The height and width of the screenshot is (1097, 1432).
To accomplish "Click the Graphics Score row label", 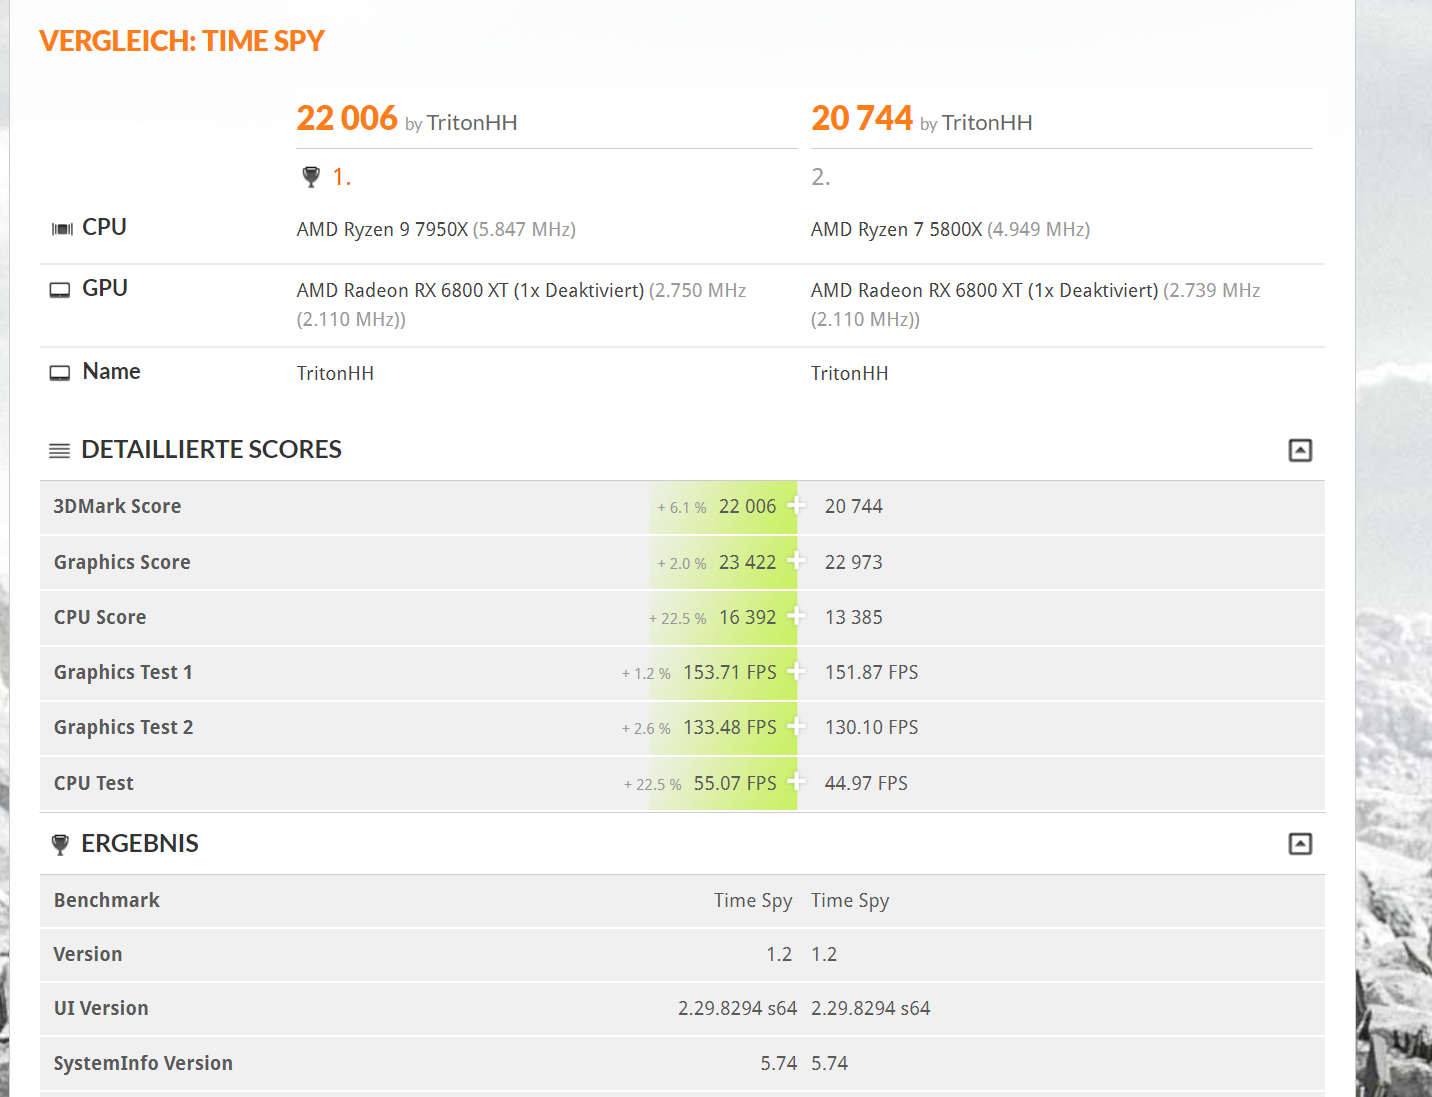I will coord(122,562).
